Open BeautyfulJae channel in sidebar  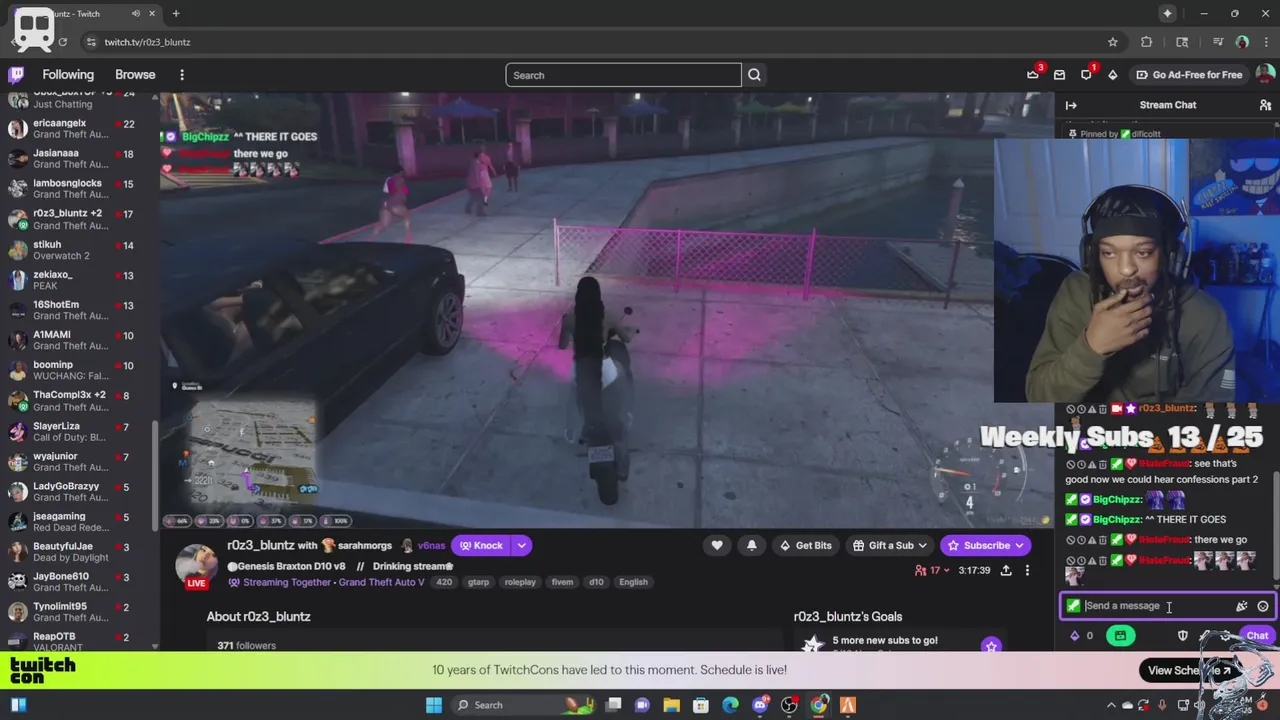click(x=80, y=552)
